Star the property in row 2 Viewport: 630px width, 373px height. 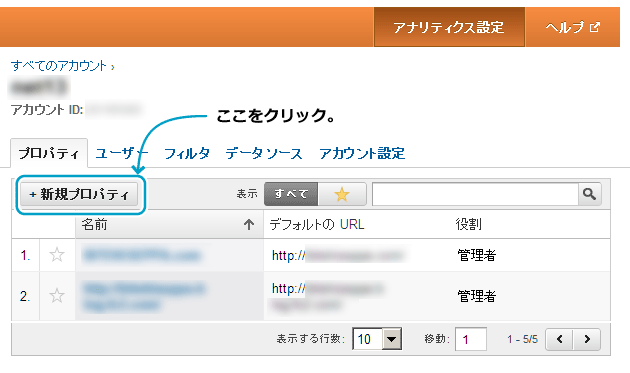57,296
